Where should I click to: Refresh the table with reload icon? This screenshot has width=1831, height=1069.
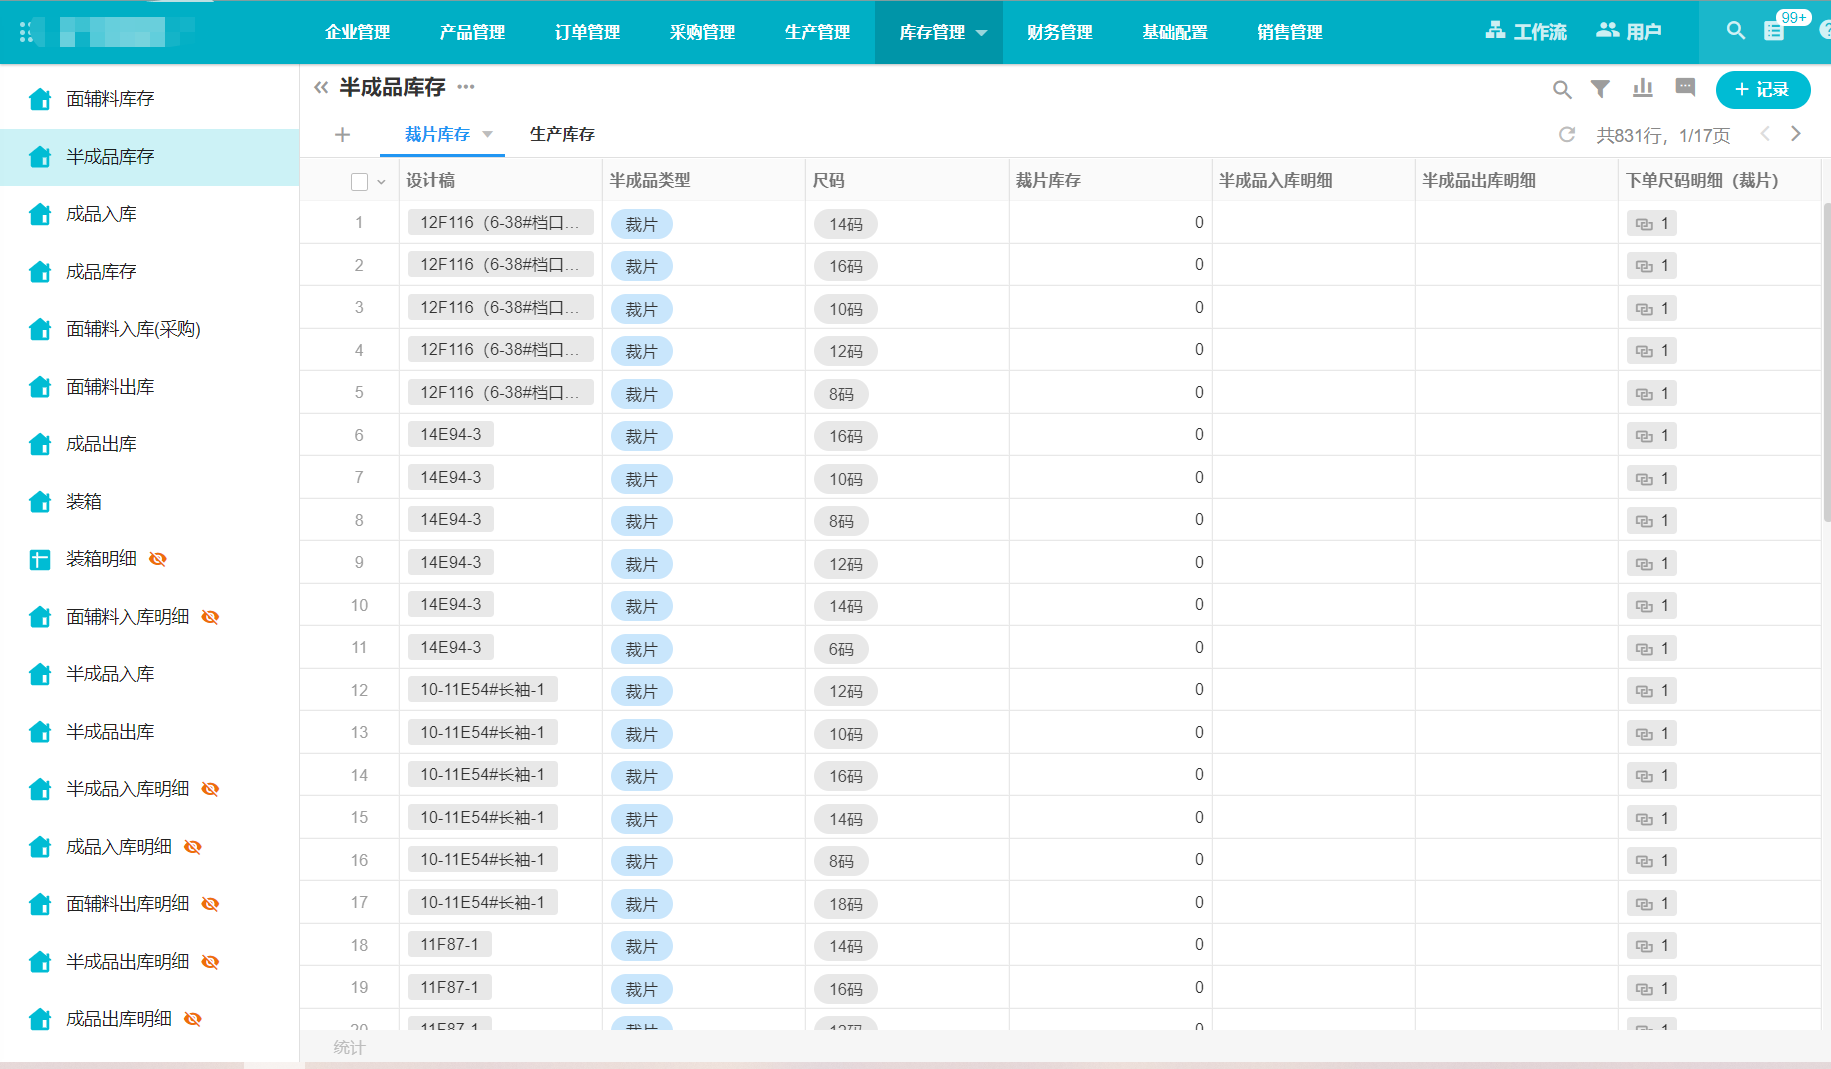coord(1567,135)
